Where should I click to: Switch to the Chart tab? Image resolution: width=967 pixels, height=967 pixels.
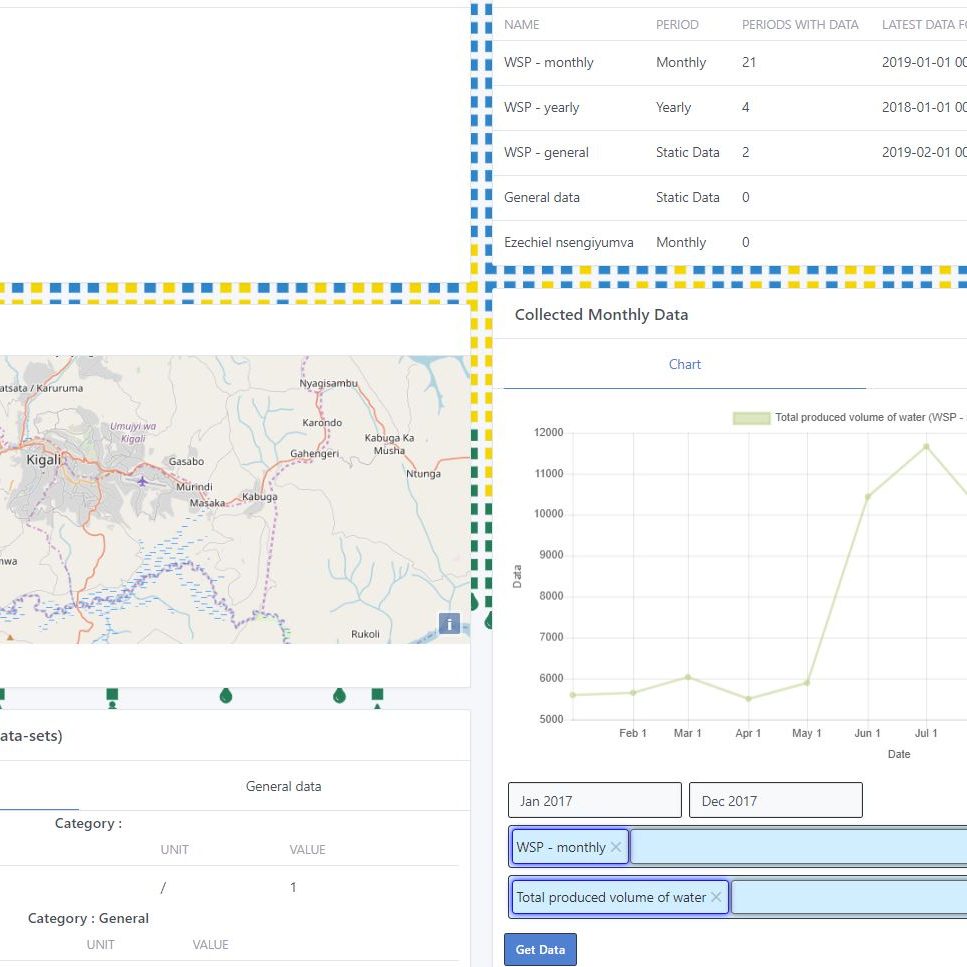pyautogui.click(x=684, y=365)
